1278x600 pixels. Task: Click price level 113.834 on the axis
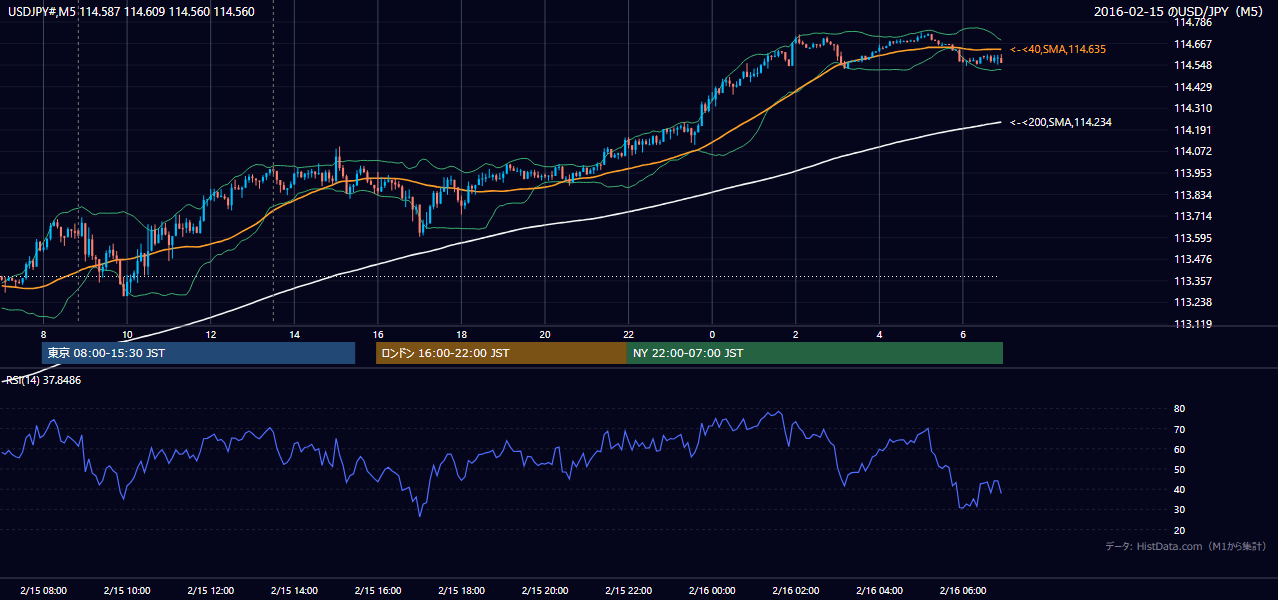(x=1192, y=195)
